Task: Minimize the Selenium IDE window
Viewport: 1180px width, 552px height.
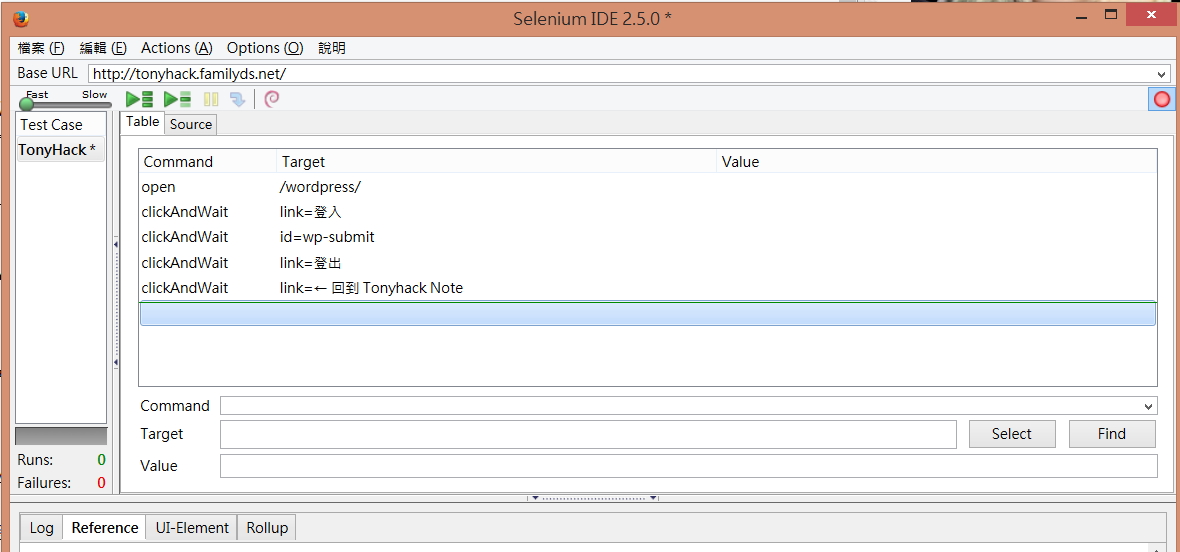Action: pyautogui.click(x=1079, y=15)
